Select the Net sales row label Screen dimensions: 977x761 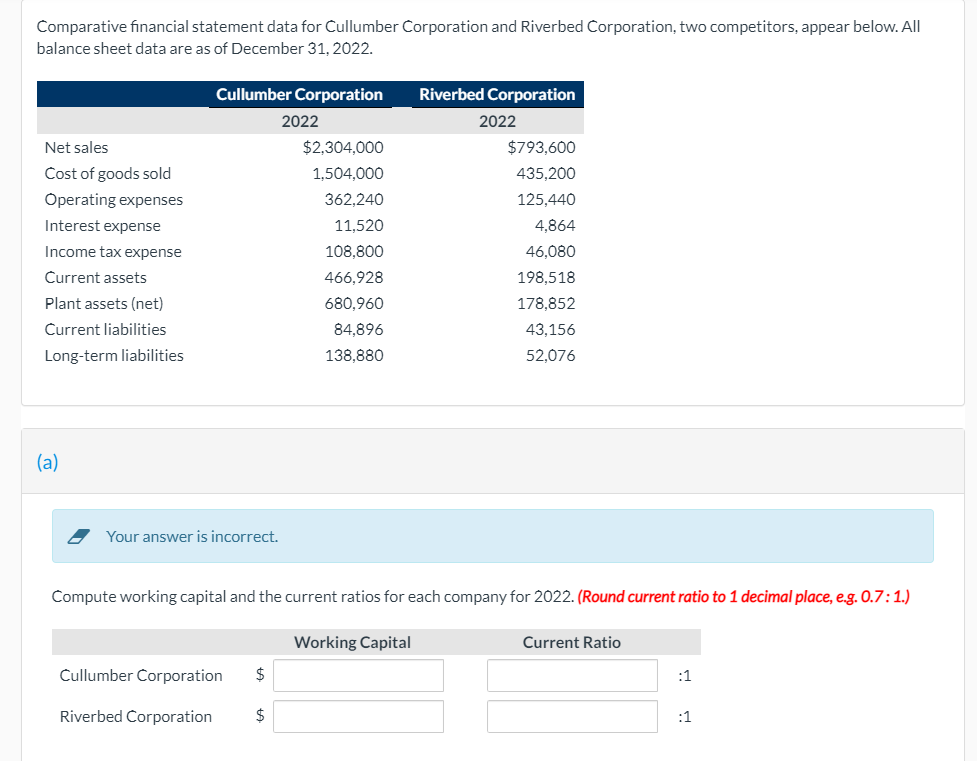pyautogui.click(x=76, y=147)
